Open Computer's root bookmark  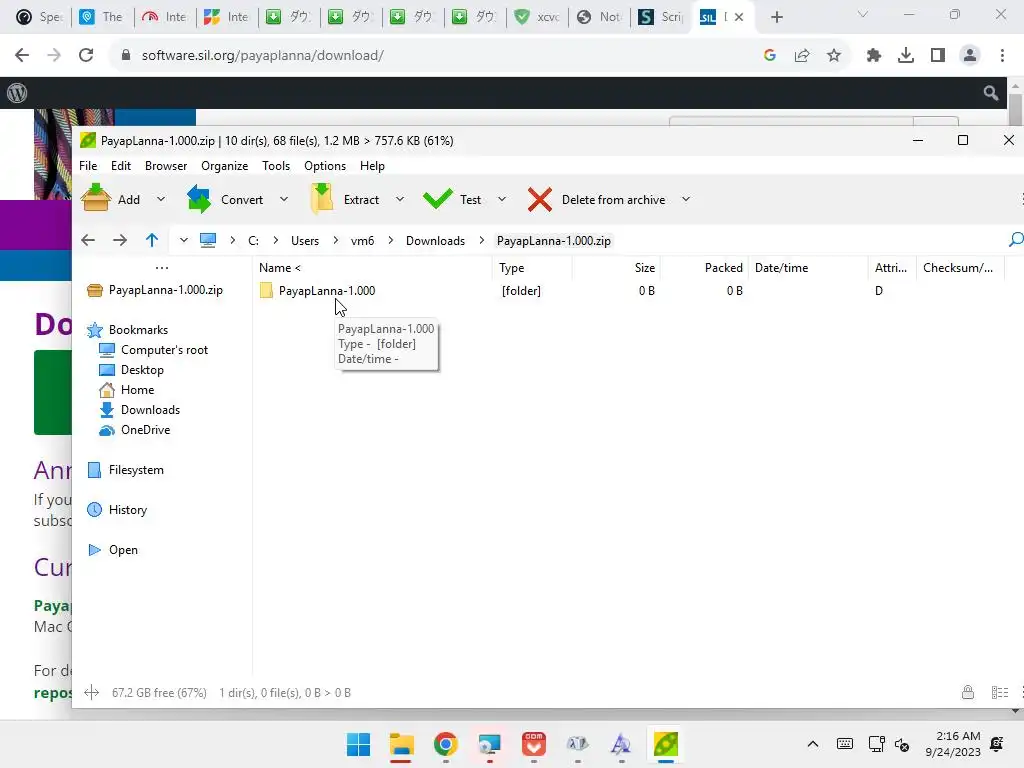pyautogui.click(x=164, y=350)
